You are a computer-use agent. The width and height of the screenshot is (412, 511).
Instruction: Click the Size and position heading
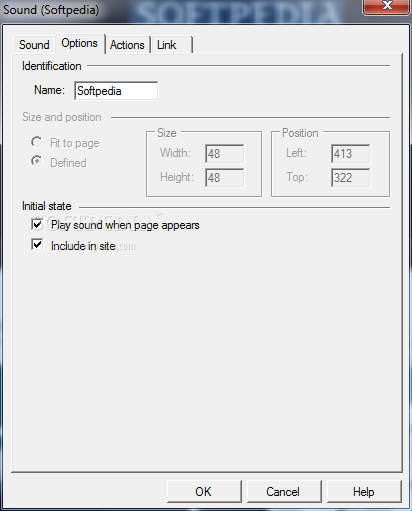(x=62, y=117)
